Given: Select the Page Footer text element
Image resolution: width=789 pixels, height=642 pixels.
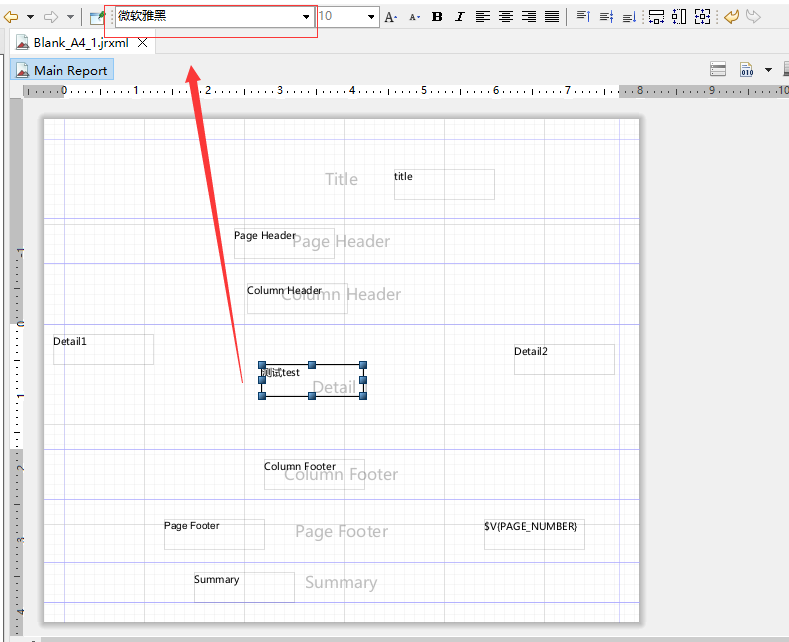Looking at the screenshot, I should (x=214, y=534).
